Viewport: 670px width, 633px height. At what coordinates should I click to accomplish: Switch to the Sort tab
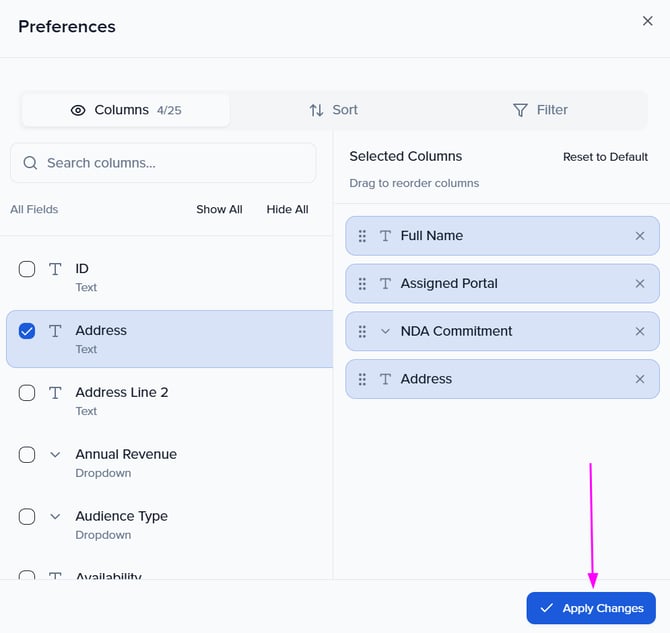[x=333, y=110]
